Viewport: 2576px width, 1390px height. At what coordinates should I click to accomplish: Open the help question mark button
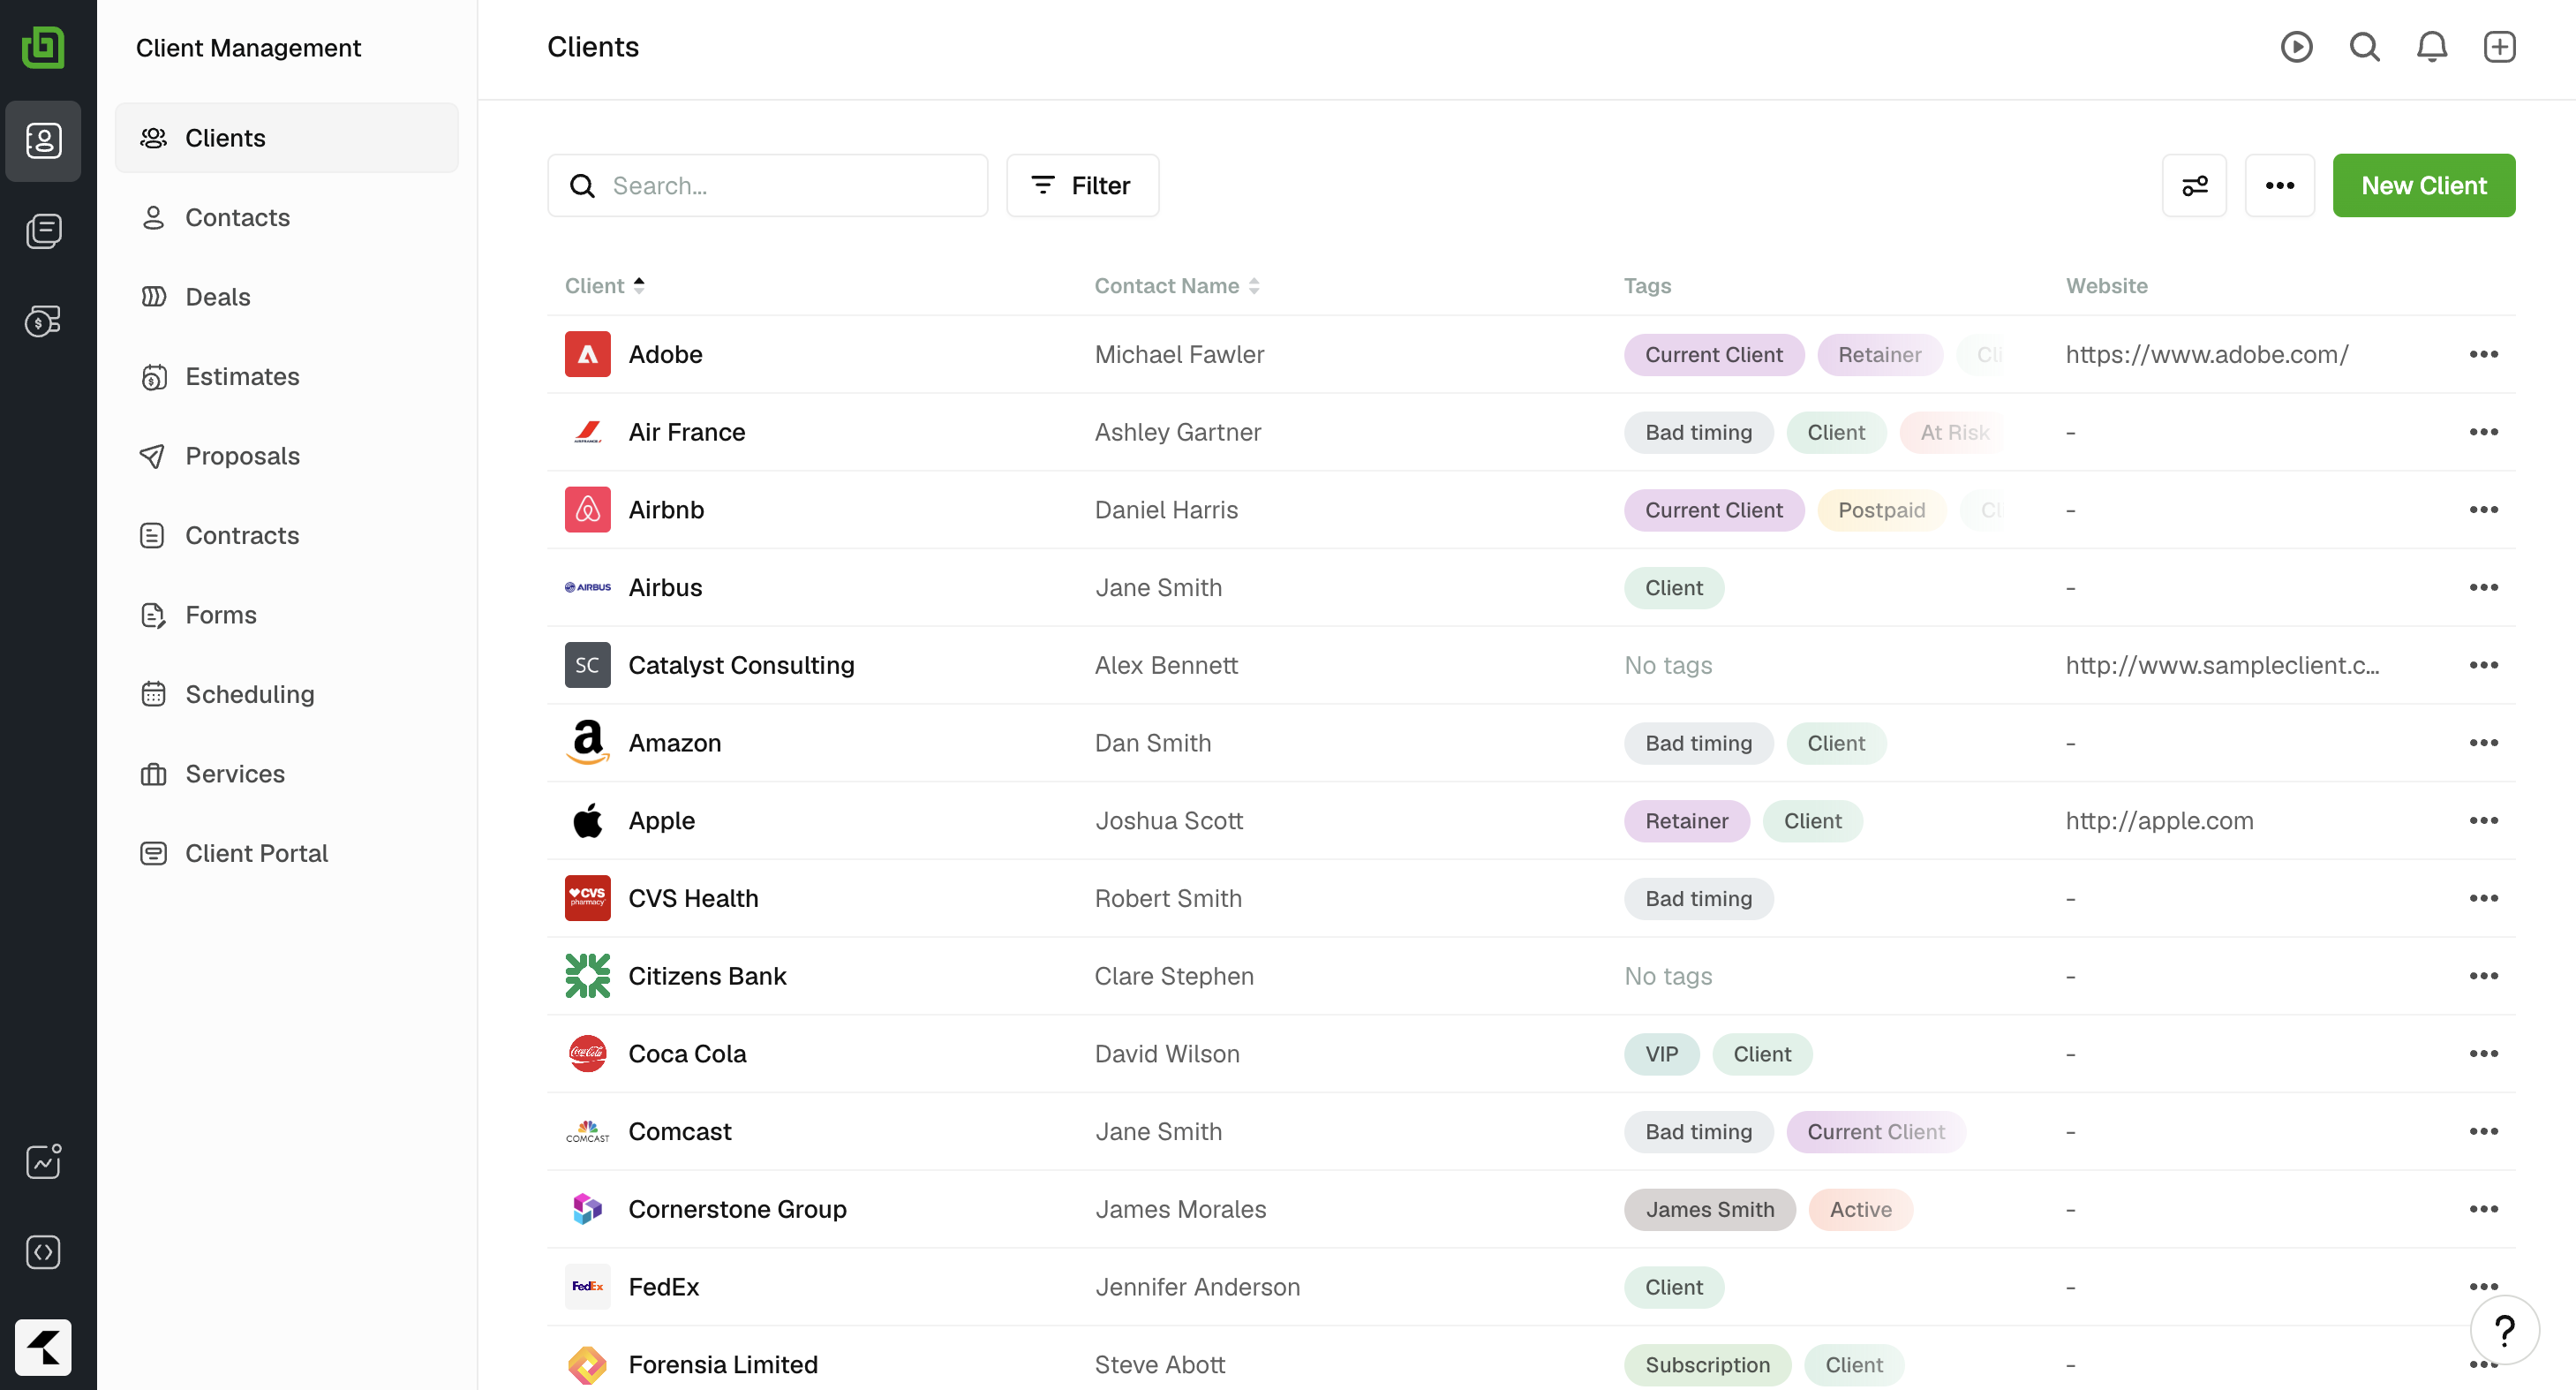click(2504, 1330)
